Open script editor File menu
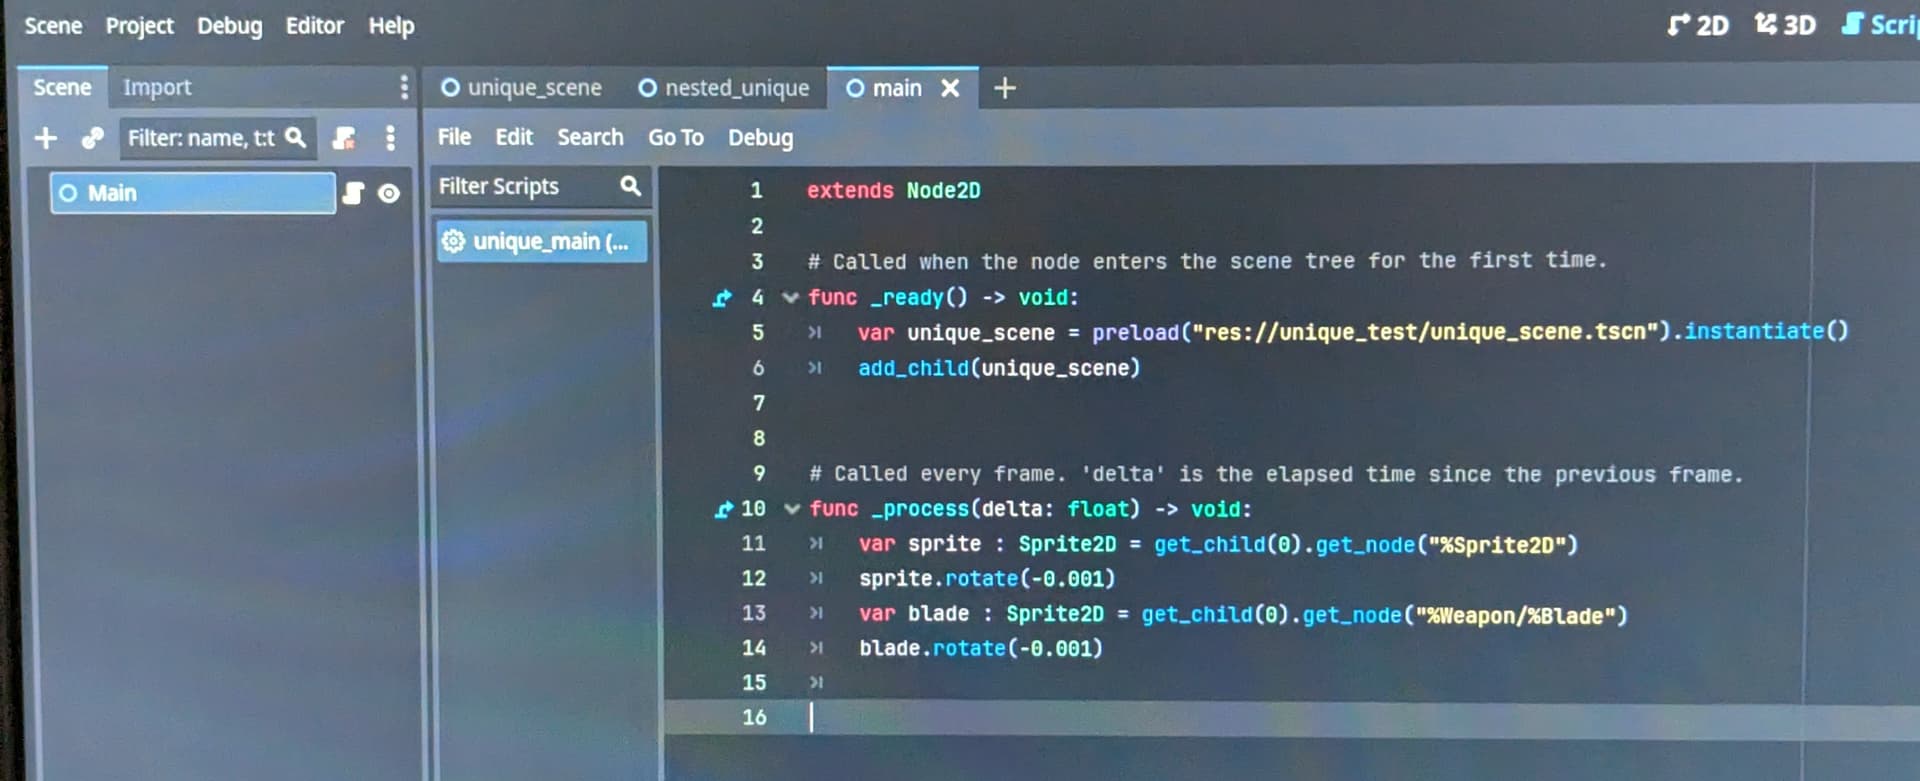 pyautogui.click(x=454, y=137)
